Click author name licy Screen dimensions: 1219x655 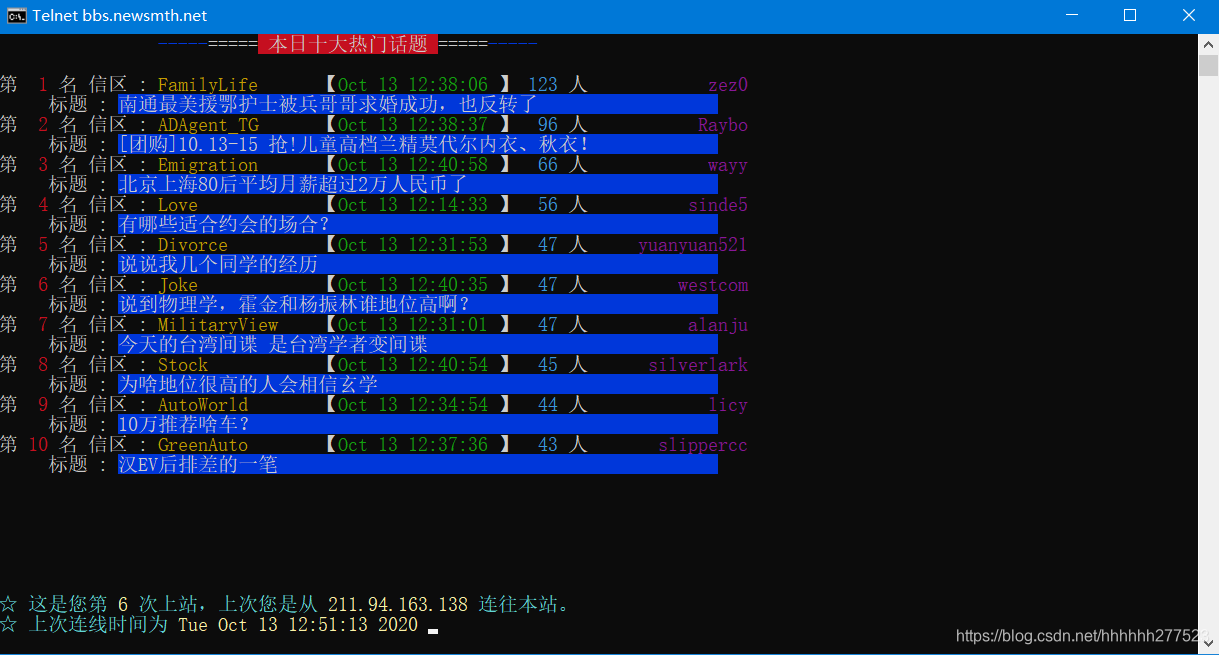[728, 405]
